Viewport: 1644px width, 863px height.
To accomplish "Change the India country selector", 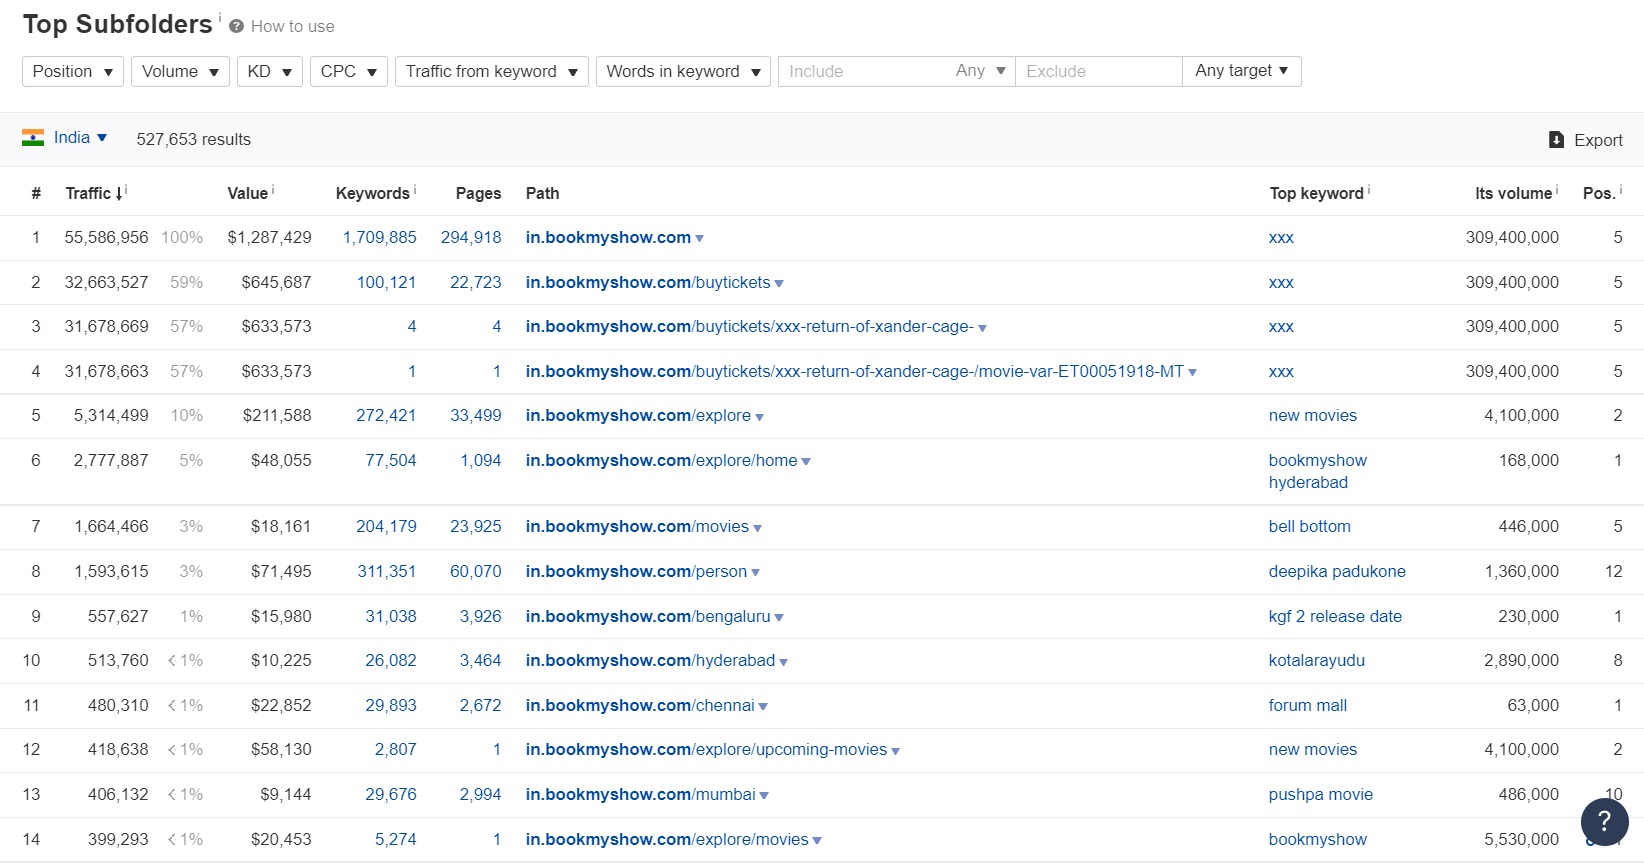I will (80, 138).
